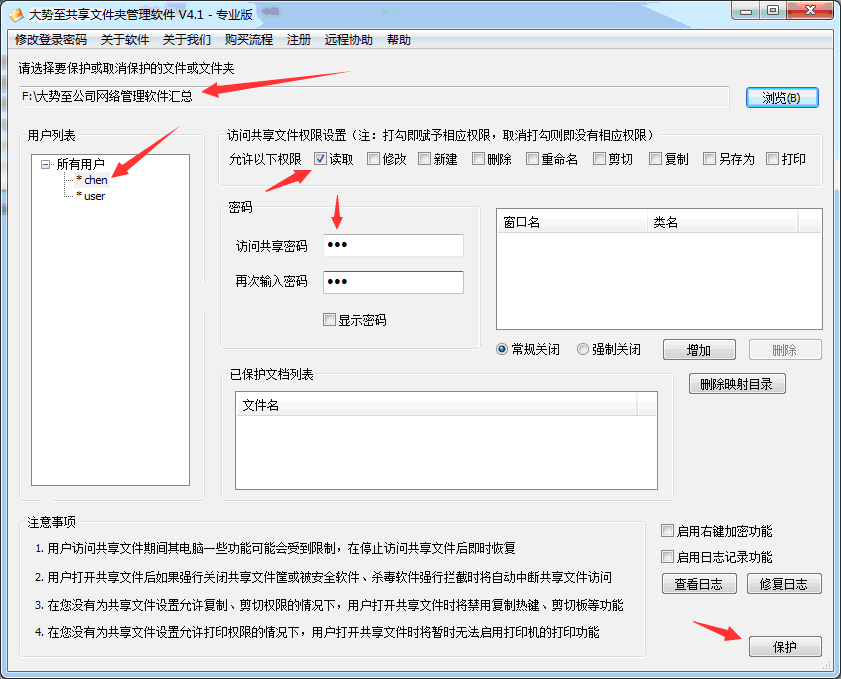The width and height of the screenshot is (841, 679).
Task: Select user chen in the user list
Action: [x=95, y=180]
